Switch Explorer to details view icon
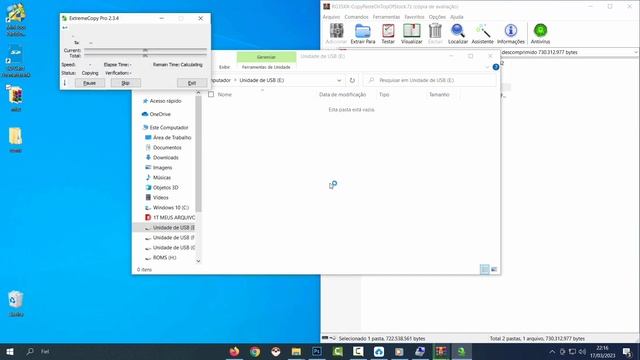Screen dimensions: 640x360 (x=484, y=269)
